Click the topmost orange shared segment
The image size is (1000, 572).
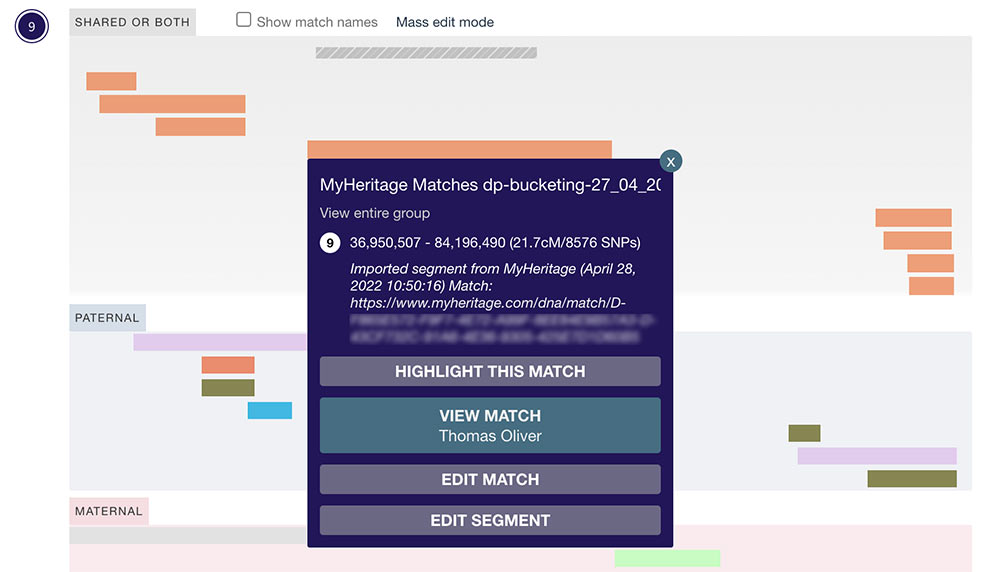pyautogui.click(x=111, y=81)
